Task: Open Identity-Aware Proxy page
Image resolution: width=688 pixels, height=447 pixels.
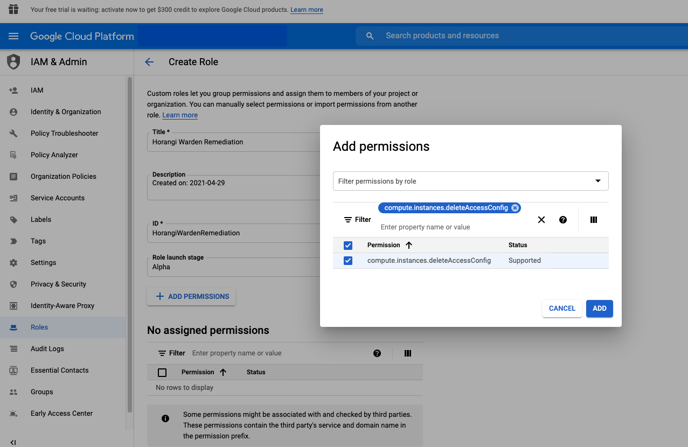Action: (62, 305)
